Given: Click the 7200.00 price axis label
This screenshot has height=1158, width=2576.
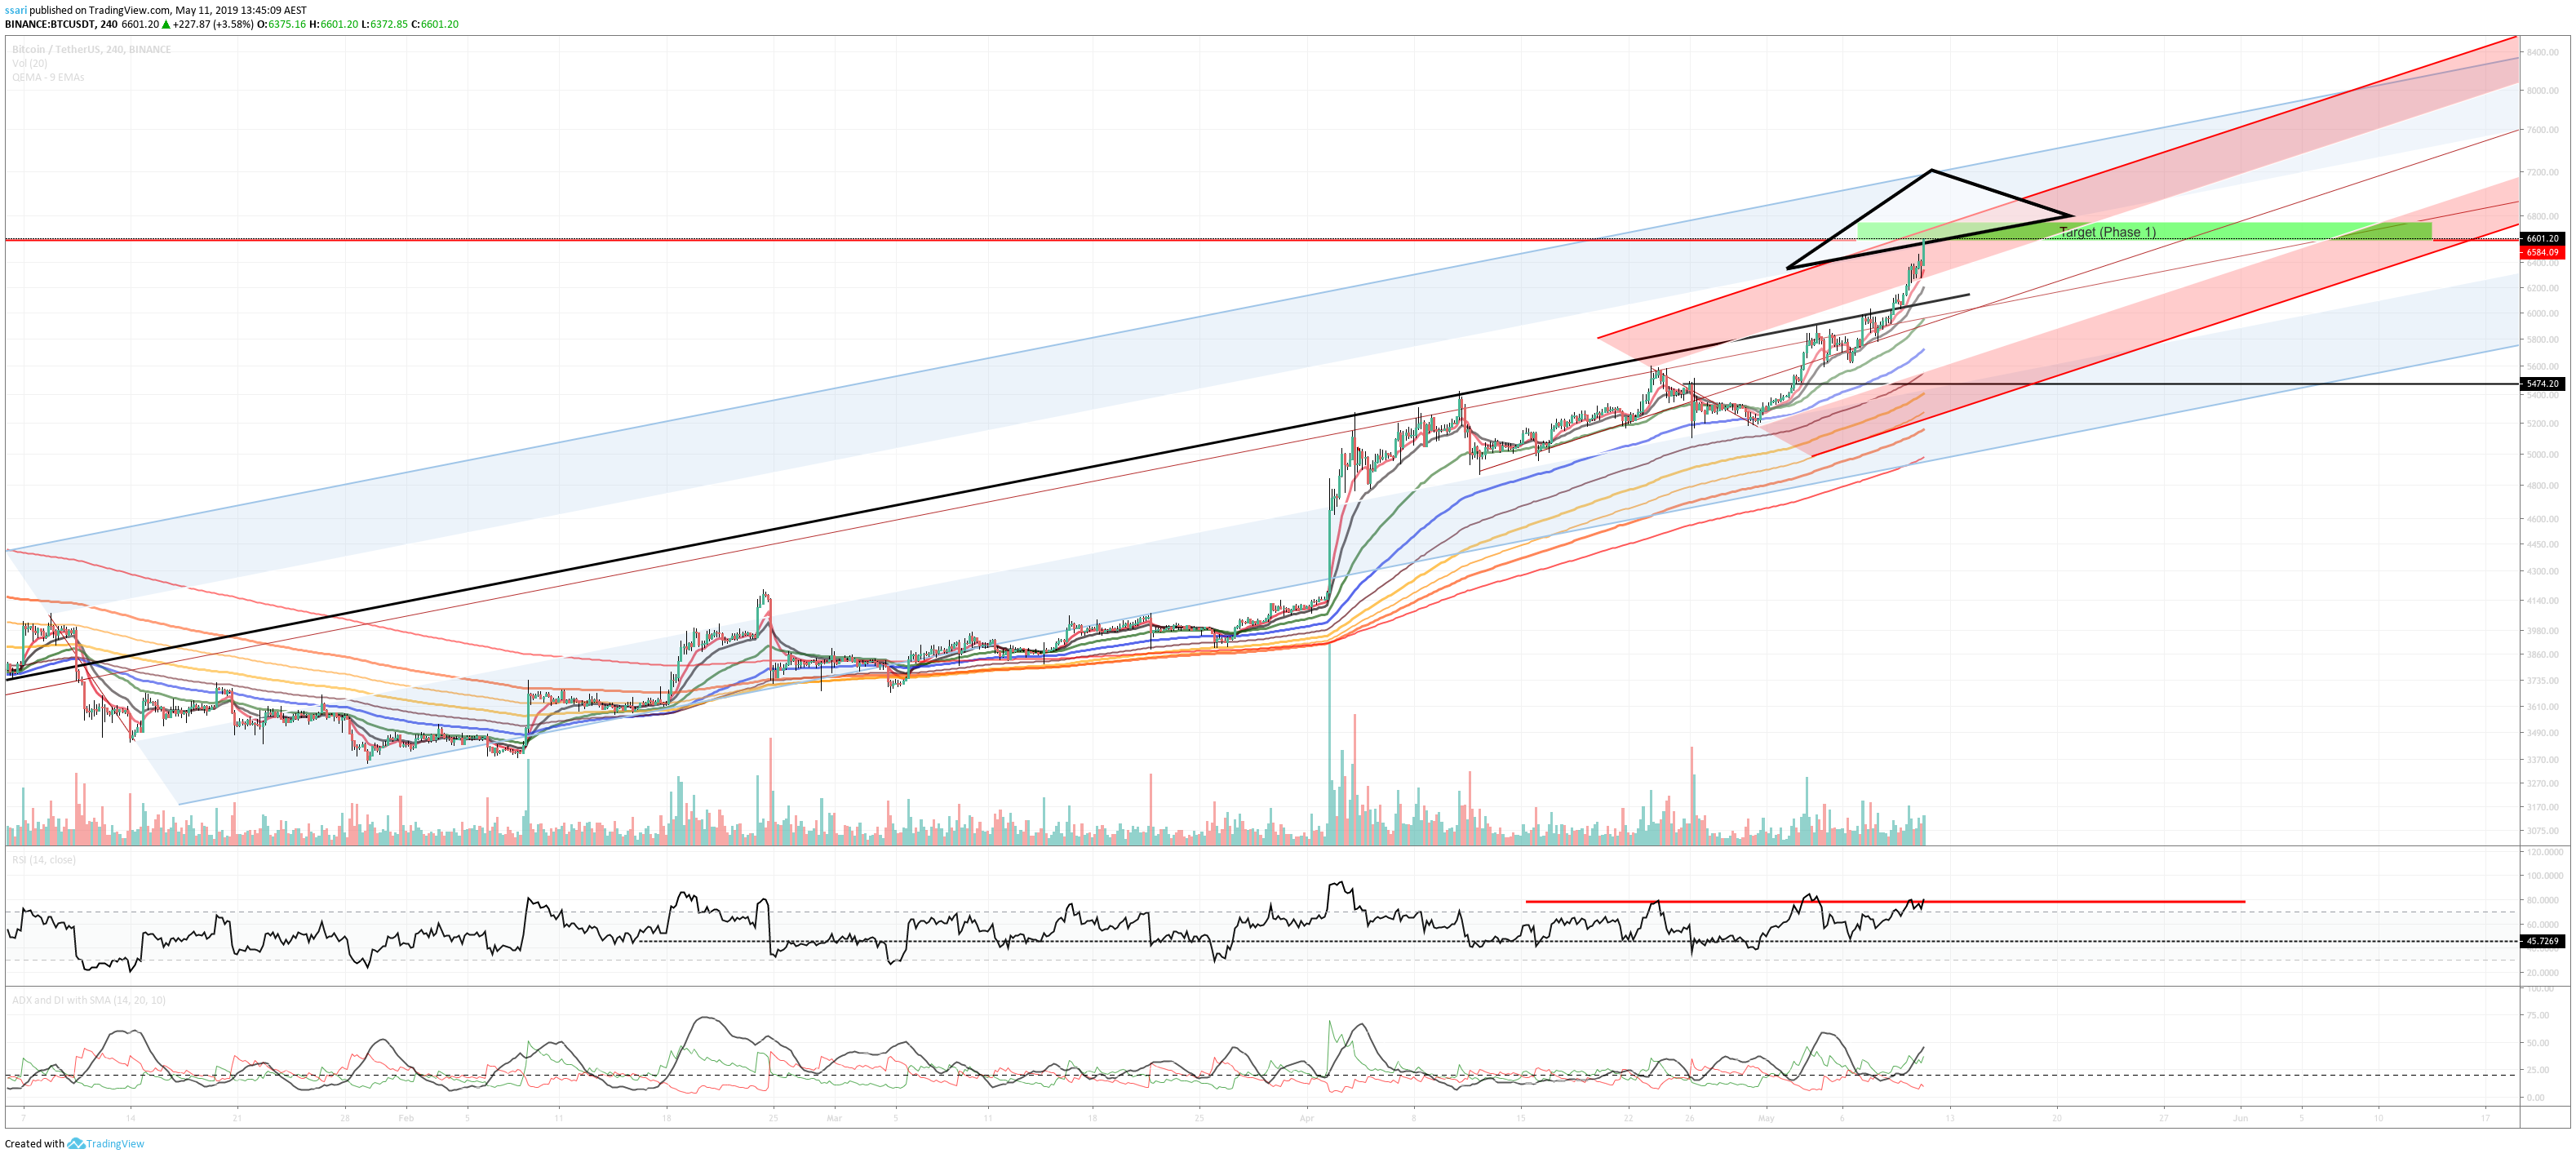Looking at the screenshot, I should coord(2542,172).
